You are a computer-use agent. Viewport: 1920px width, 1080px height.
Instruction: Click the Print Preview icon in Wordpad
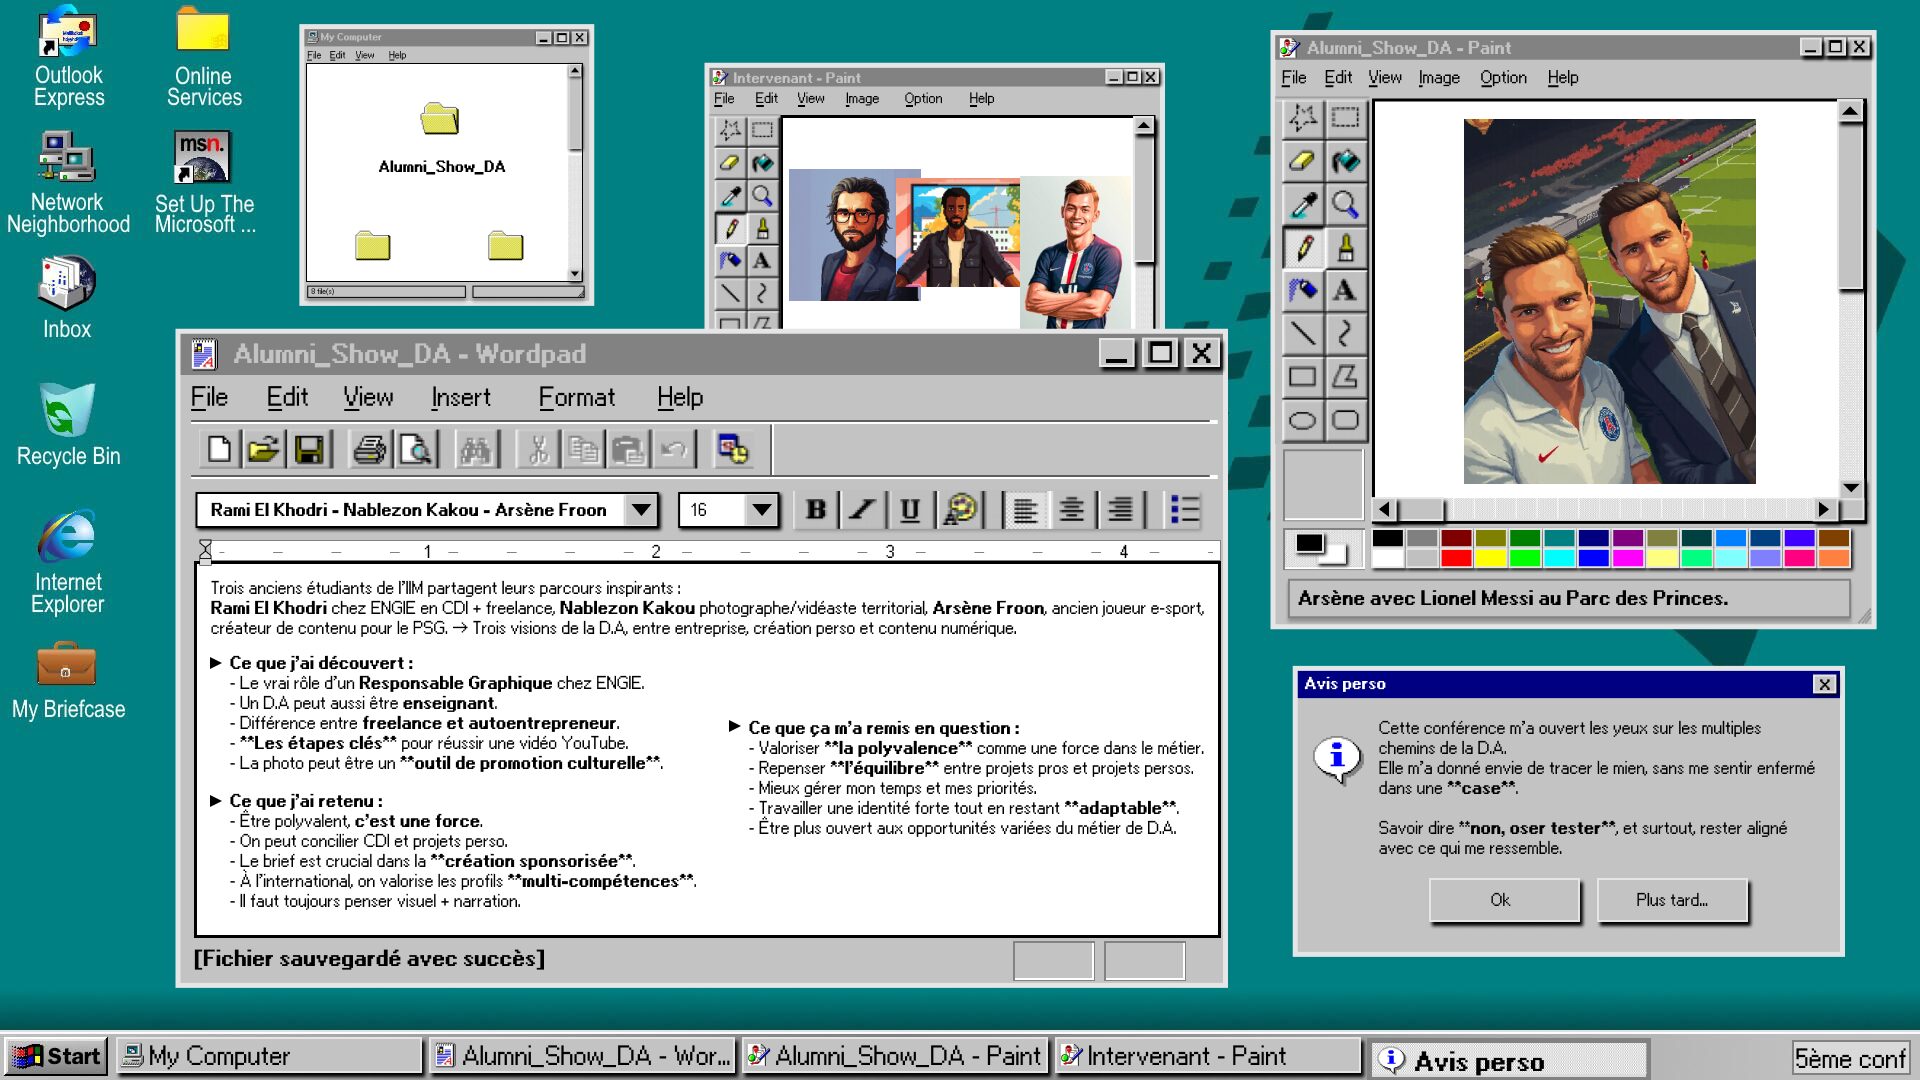click(x=415, y=450)
